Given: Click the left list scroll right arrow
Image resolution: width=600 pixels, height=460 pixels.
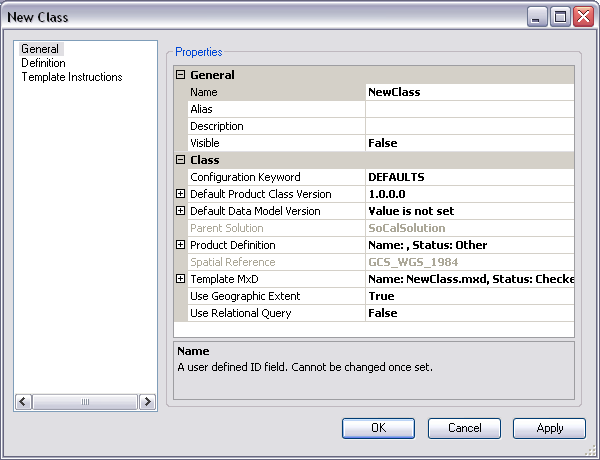Looking at the screenshot, I should pos(148,402).
